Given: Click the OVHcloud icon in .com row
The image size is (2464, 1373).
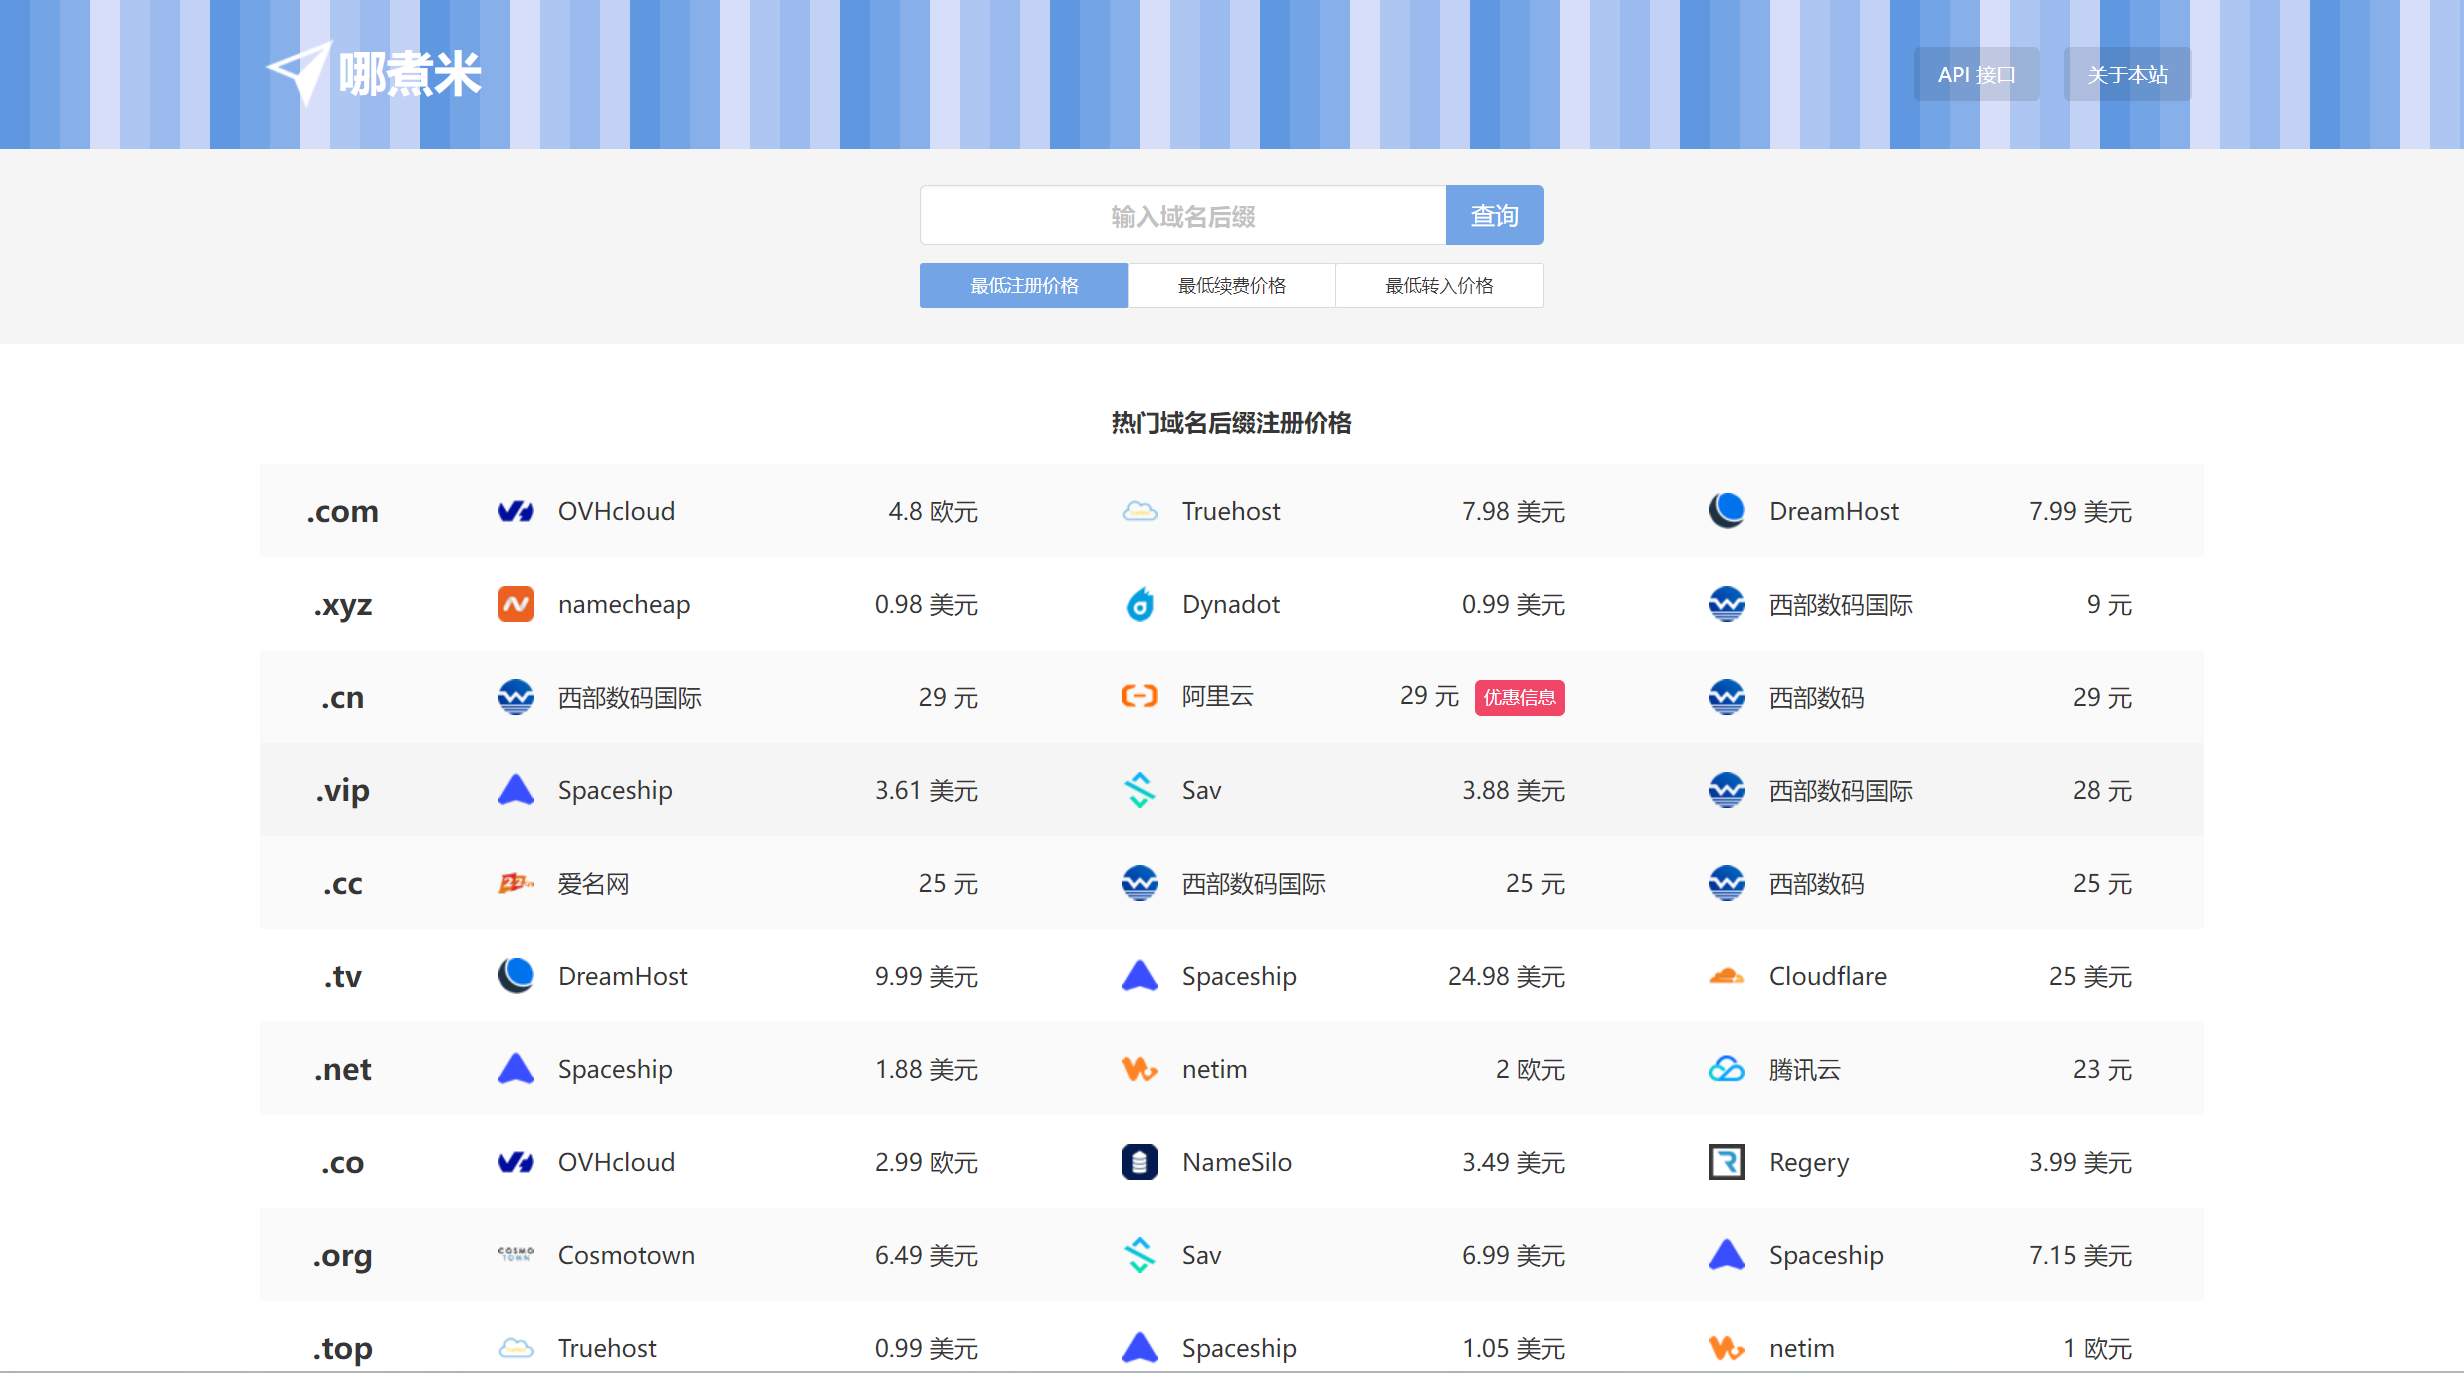Looking at the screenshot, I should [515, 511].
